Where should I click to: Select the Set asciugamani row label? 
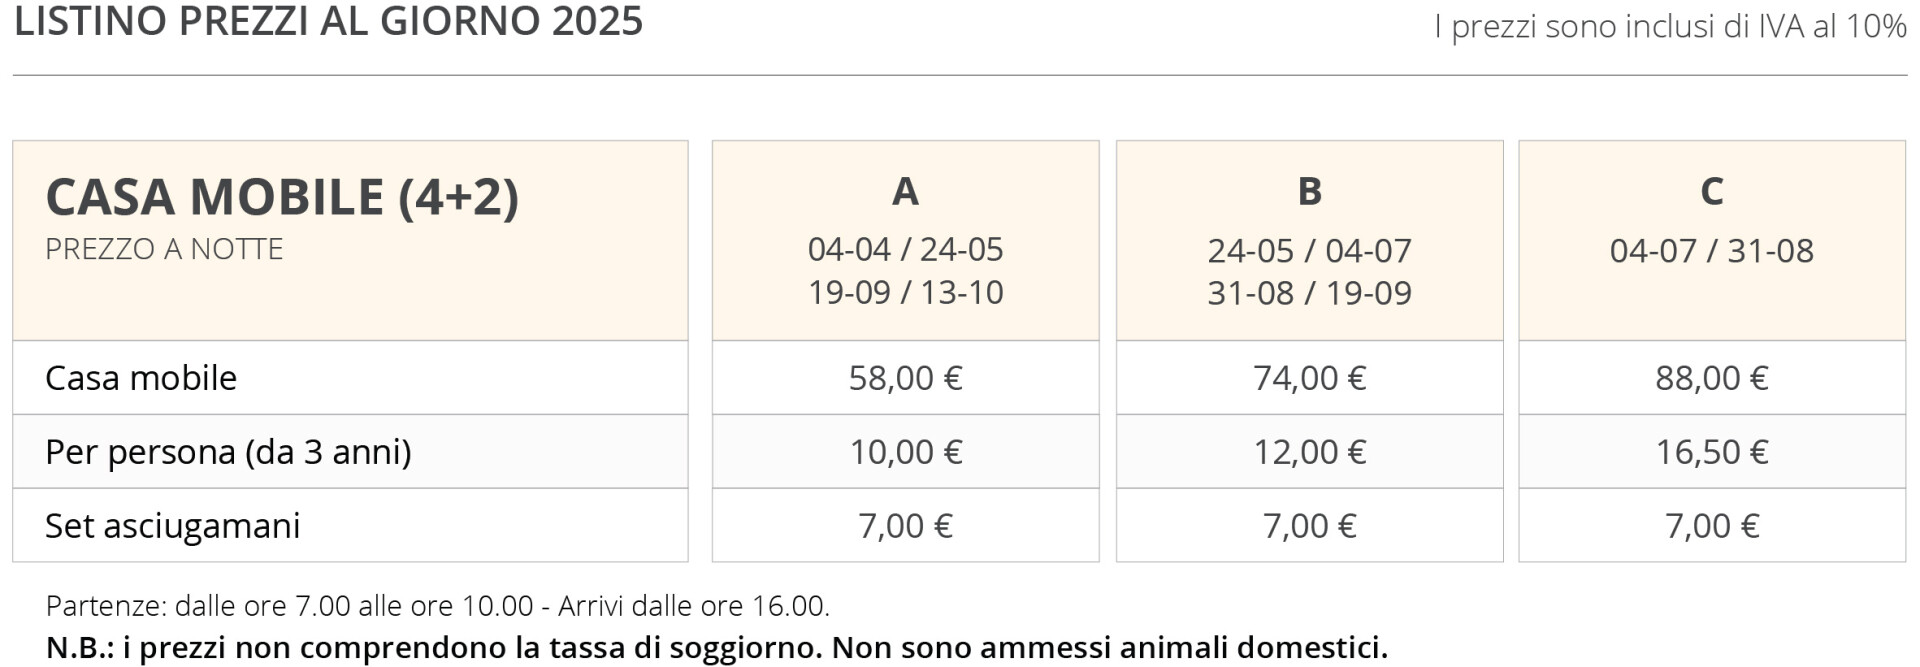[172, 526]
